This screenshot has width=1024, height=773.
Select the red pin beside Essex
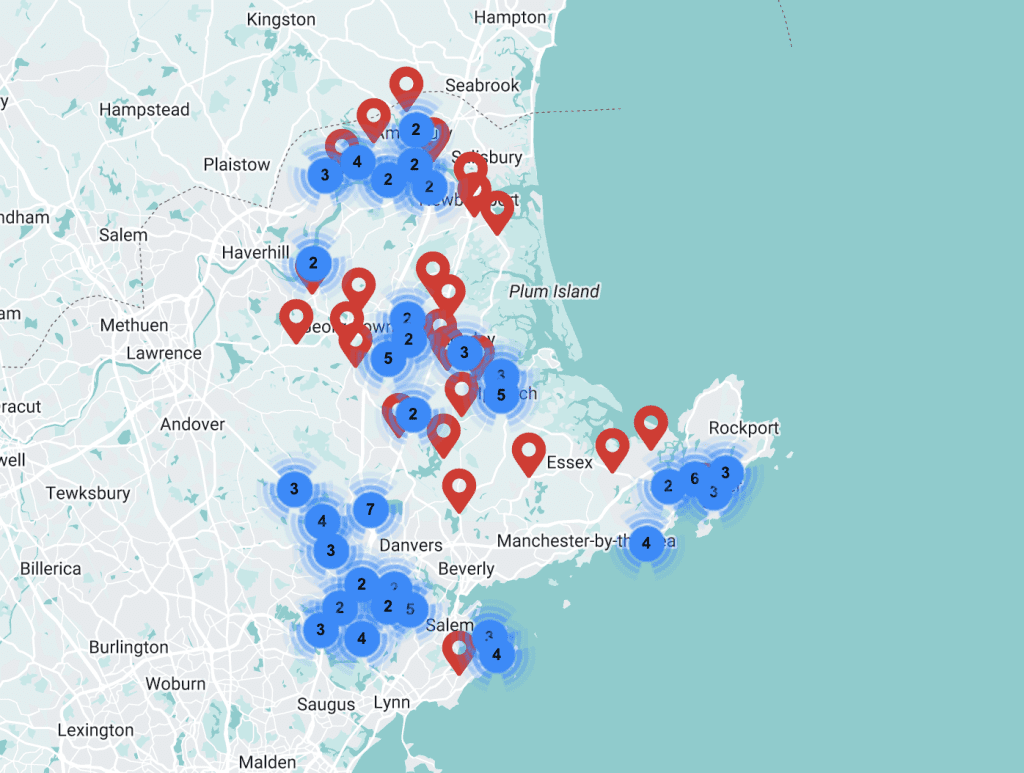pyautogui.click(x=529, y=450)
